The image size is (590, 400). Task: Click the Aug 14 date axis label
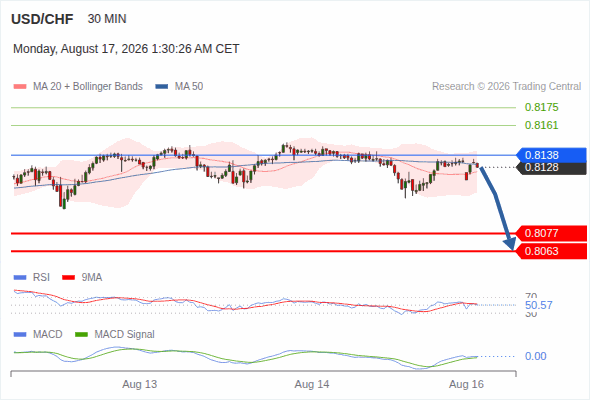(x=312, y=384)
